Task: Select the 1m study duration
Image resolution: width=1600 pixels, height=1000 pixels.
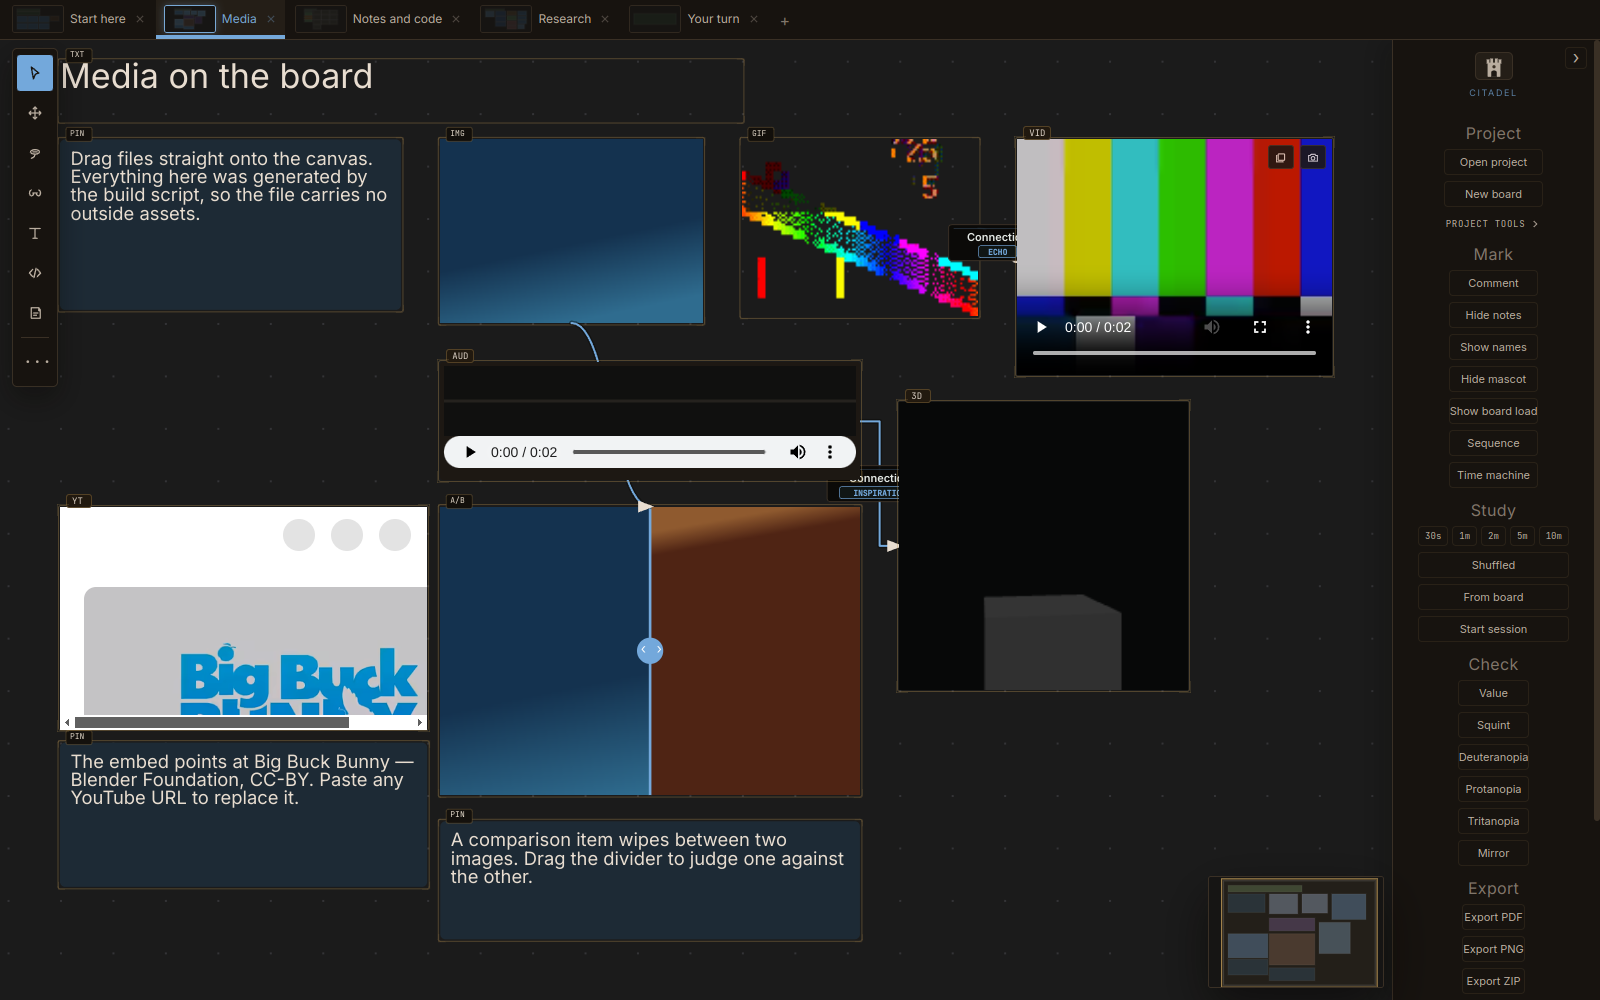Action: click(x=1465, y=536)
